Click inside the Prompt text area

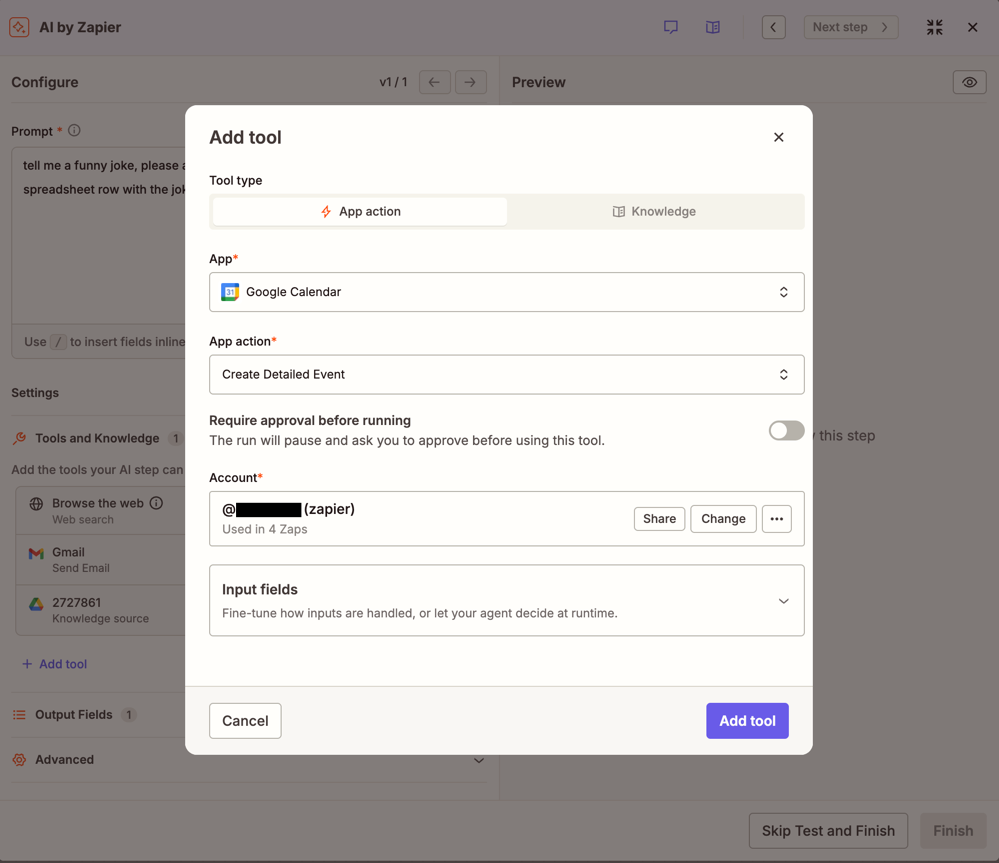click(x=99, y=236)
